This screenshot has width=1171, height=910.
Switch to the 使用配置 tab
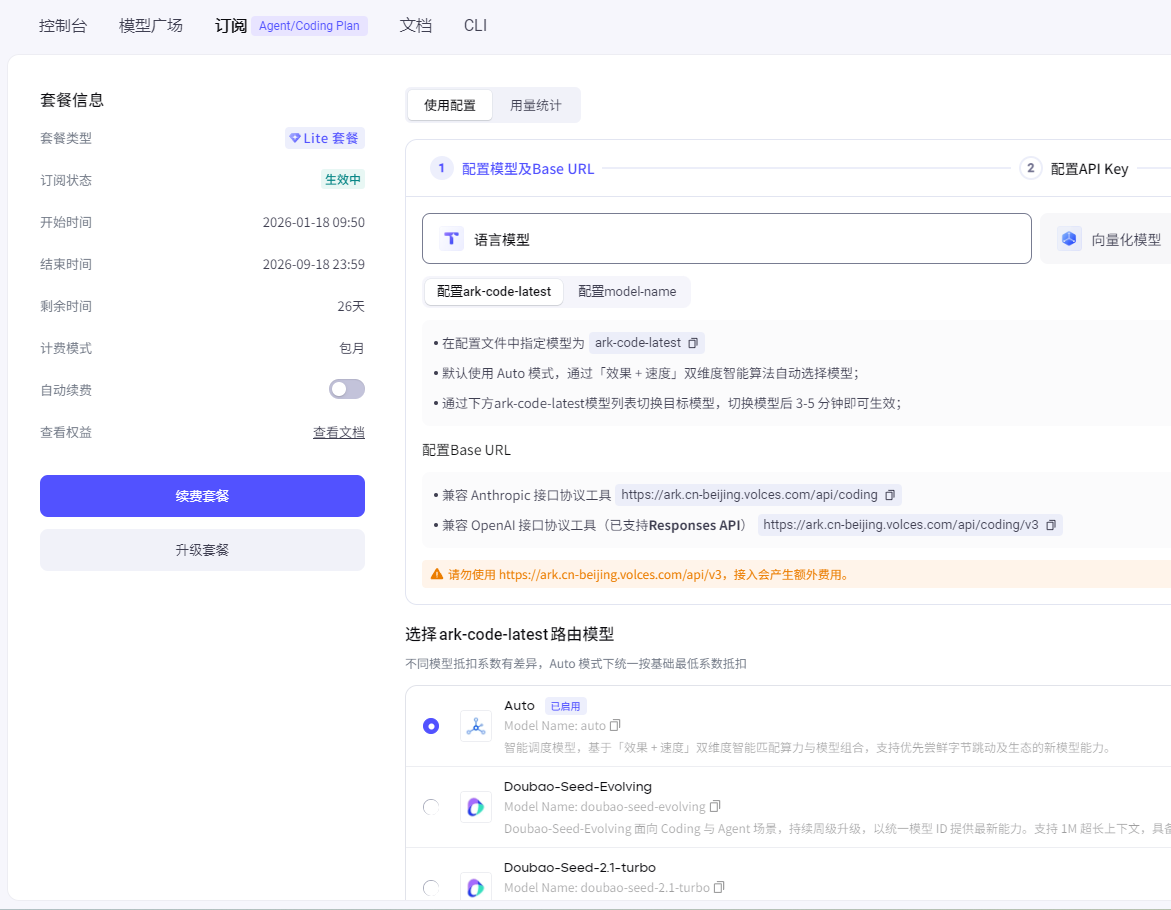(x=450, y=105)
